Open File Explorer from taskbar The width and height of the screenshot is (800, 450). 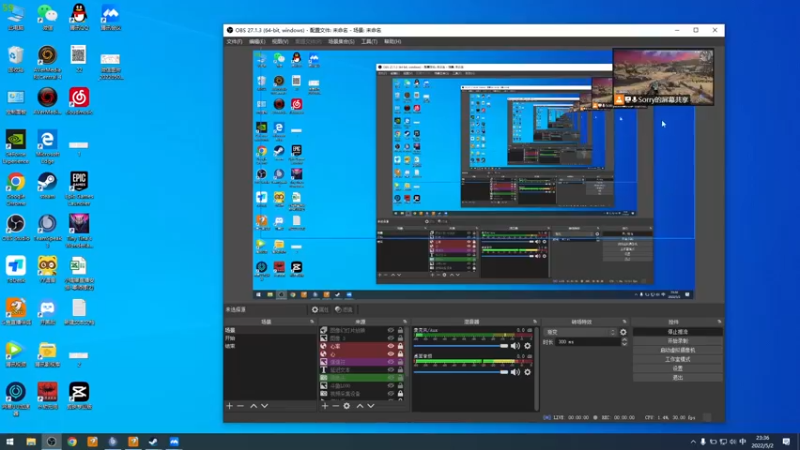pyautogui.click(x=31, y=442)
